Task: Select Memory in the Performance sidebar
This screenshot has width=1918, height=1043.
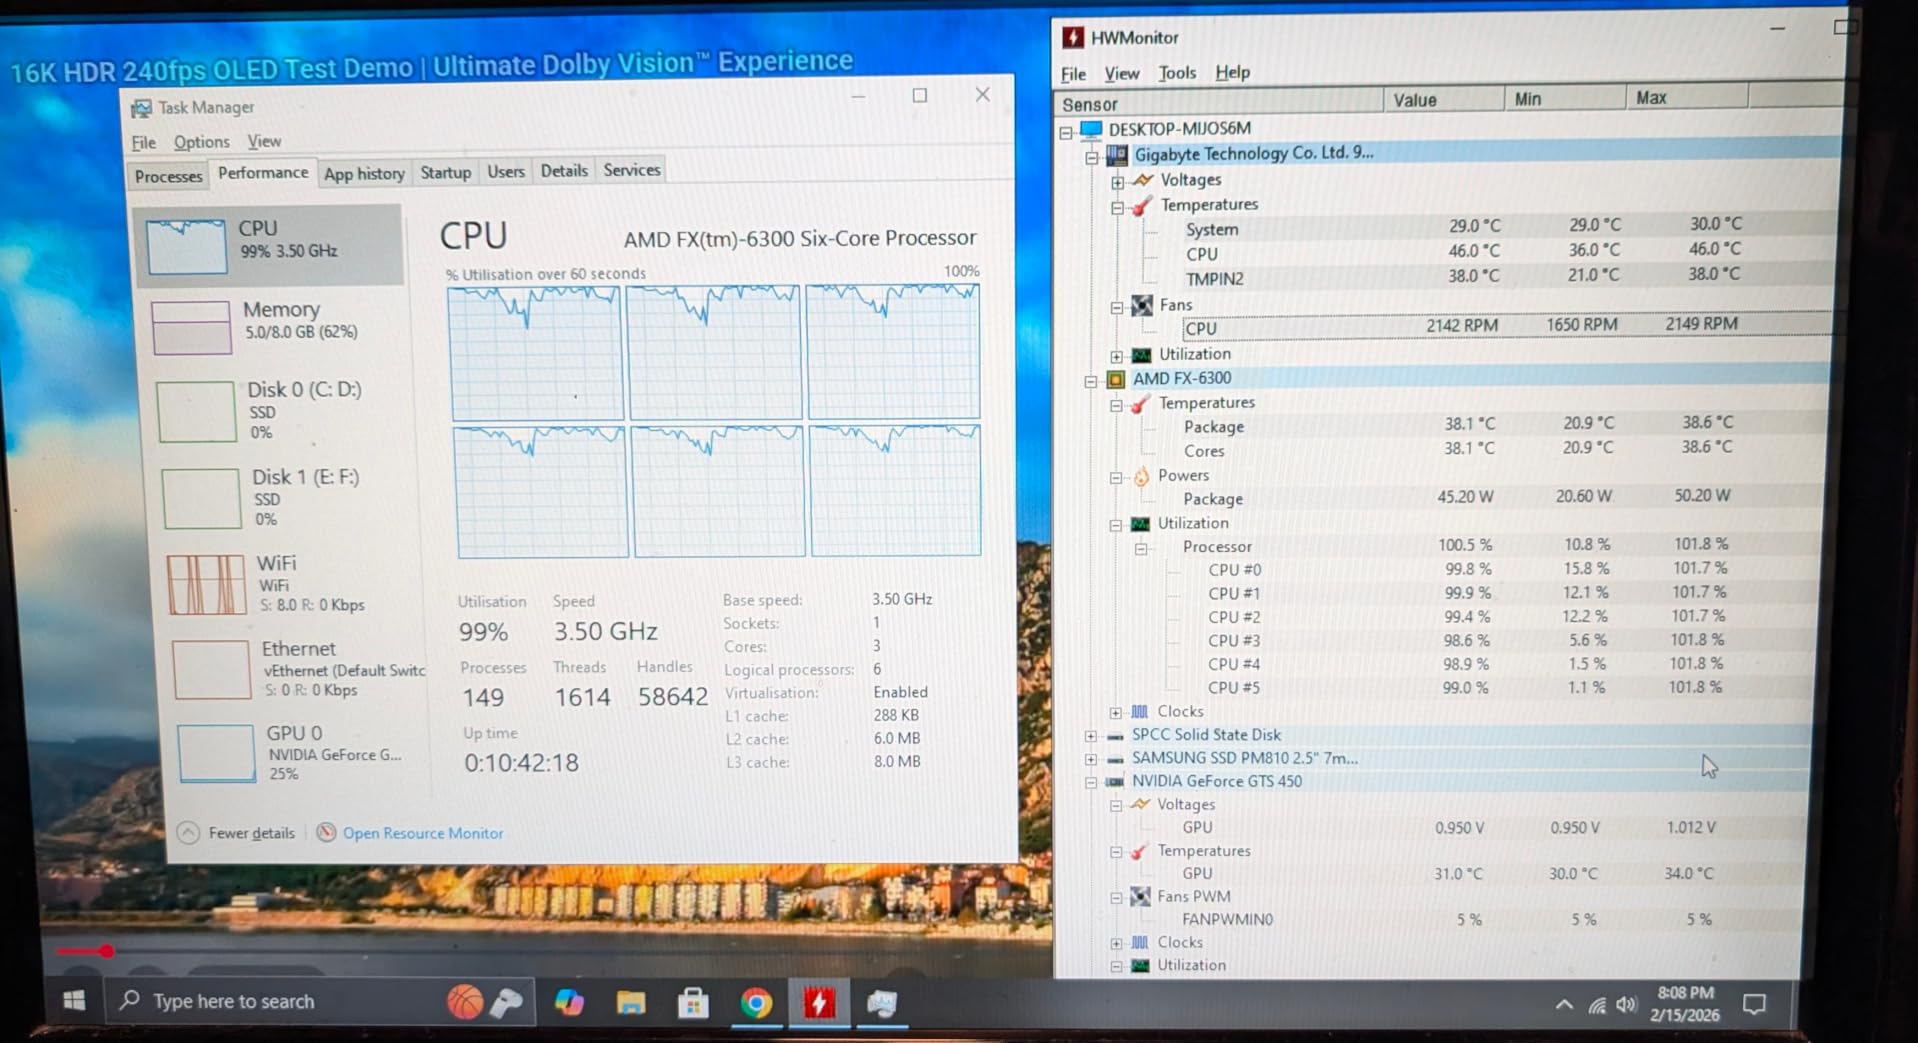Action: click(x=274, y=324)
